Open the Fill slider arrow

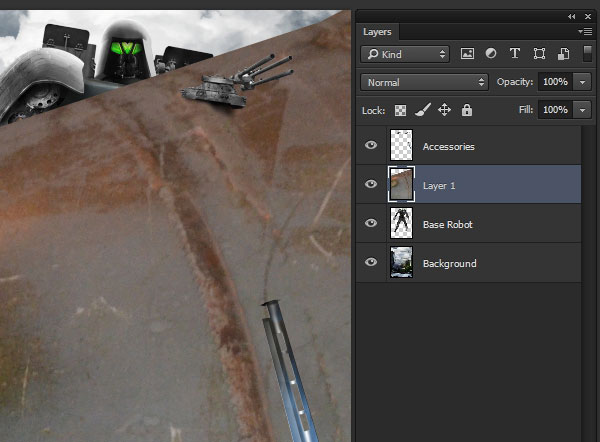582,110
